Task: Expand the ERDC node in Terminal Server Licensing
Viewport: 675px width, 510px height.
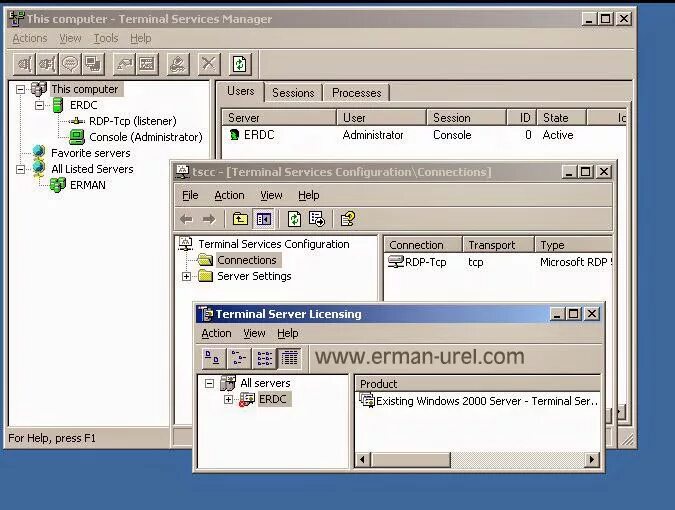Action: click(228, 399)
